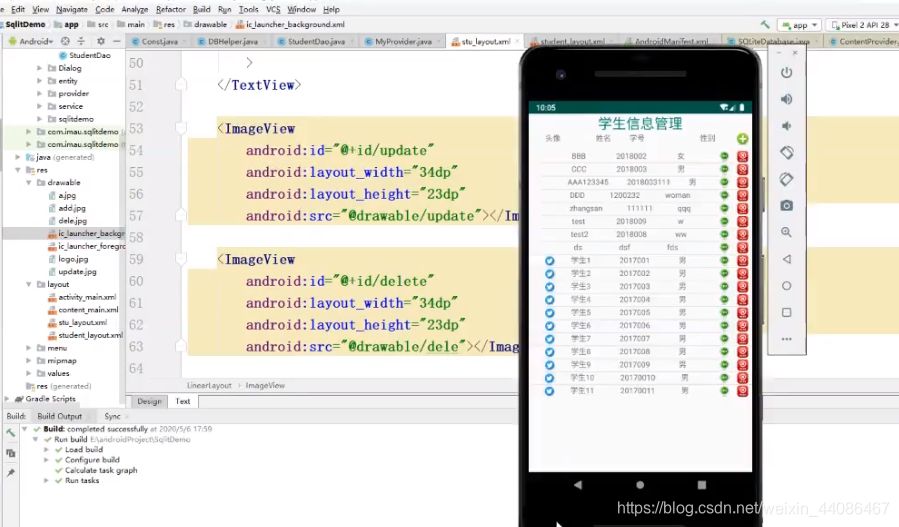Switch to Build Output tab

(x=60, y=416)
